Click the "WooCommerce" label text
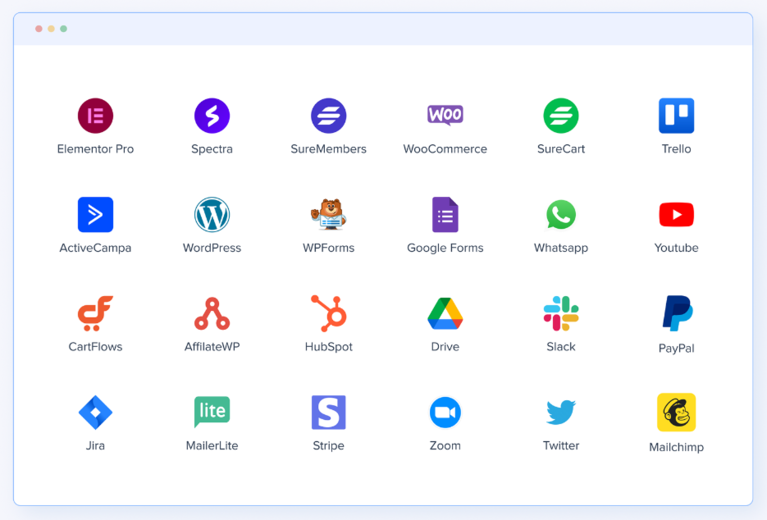 [x=445, y=149]
